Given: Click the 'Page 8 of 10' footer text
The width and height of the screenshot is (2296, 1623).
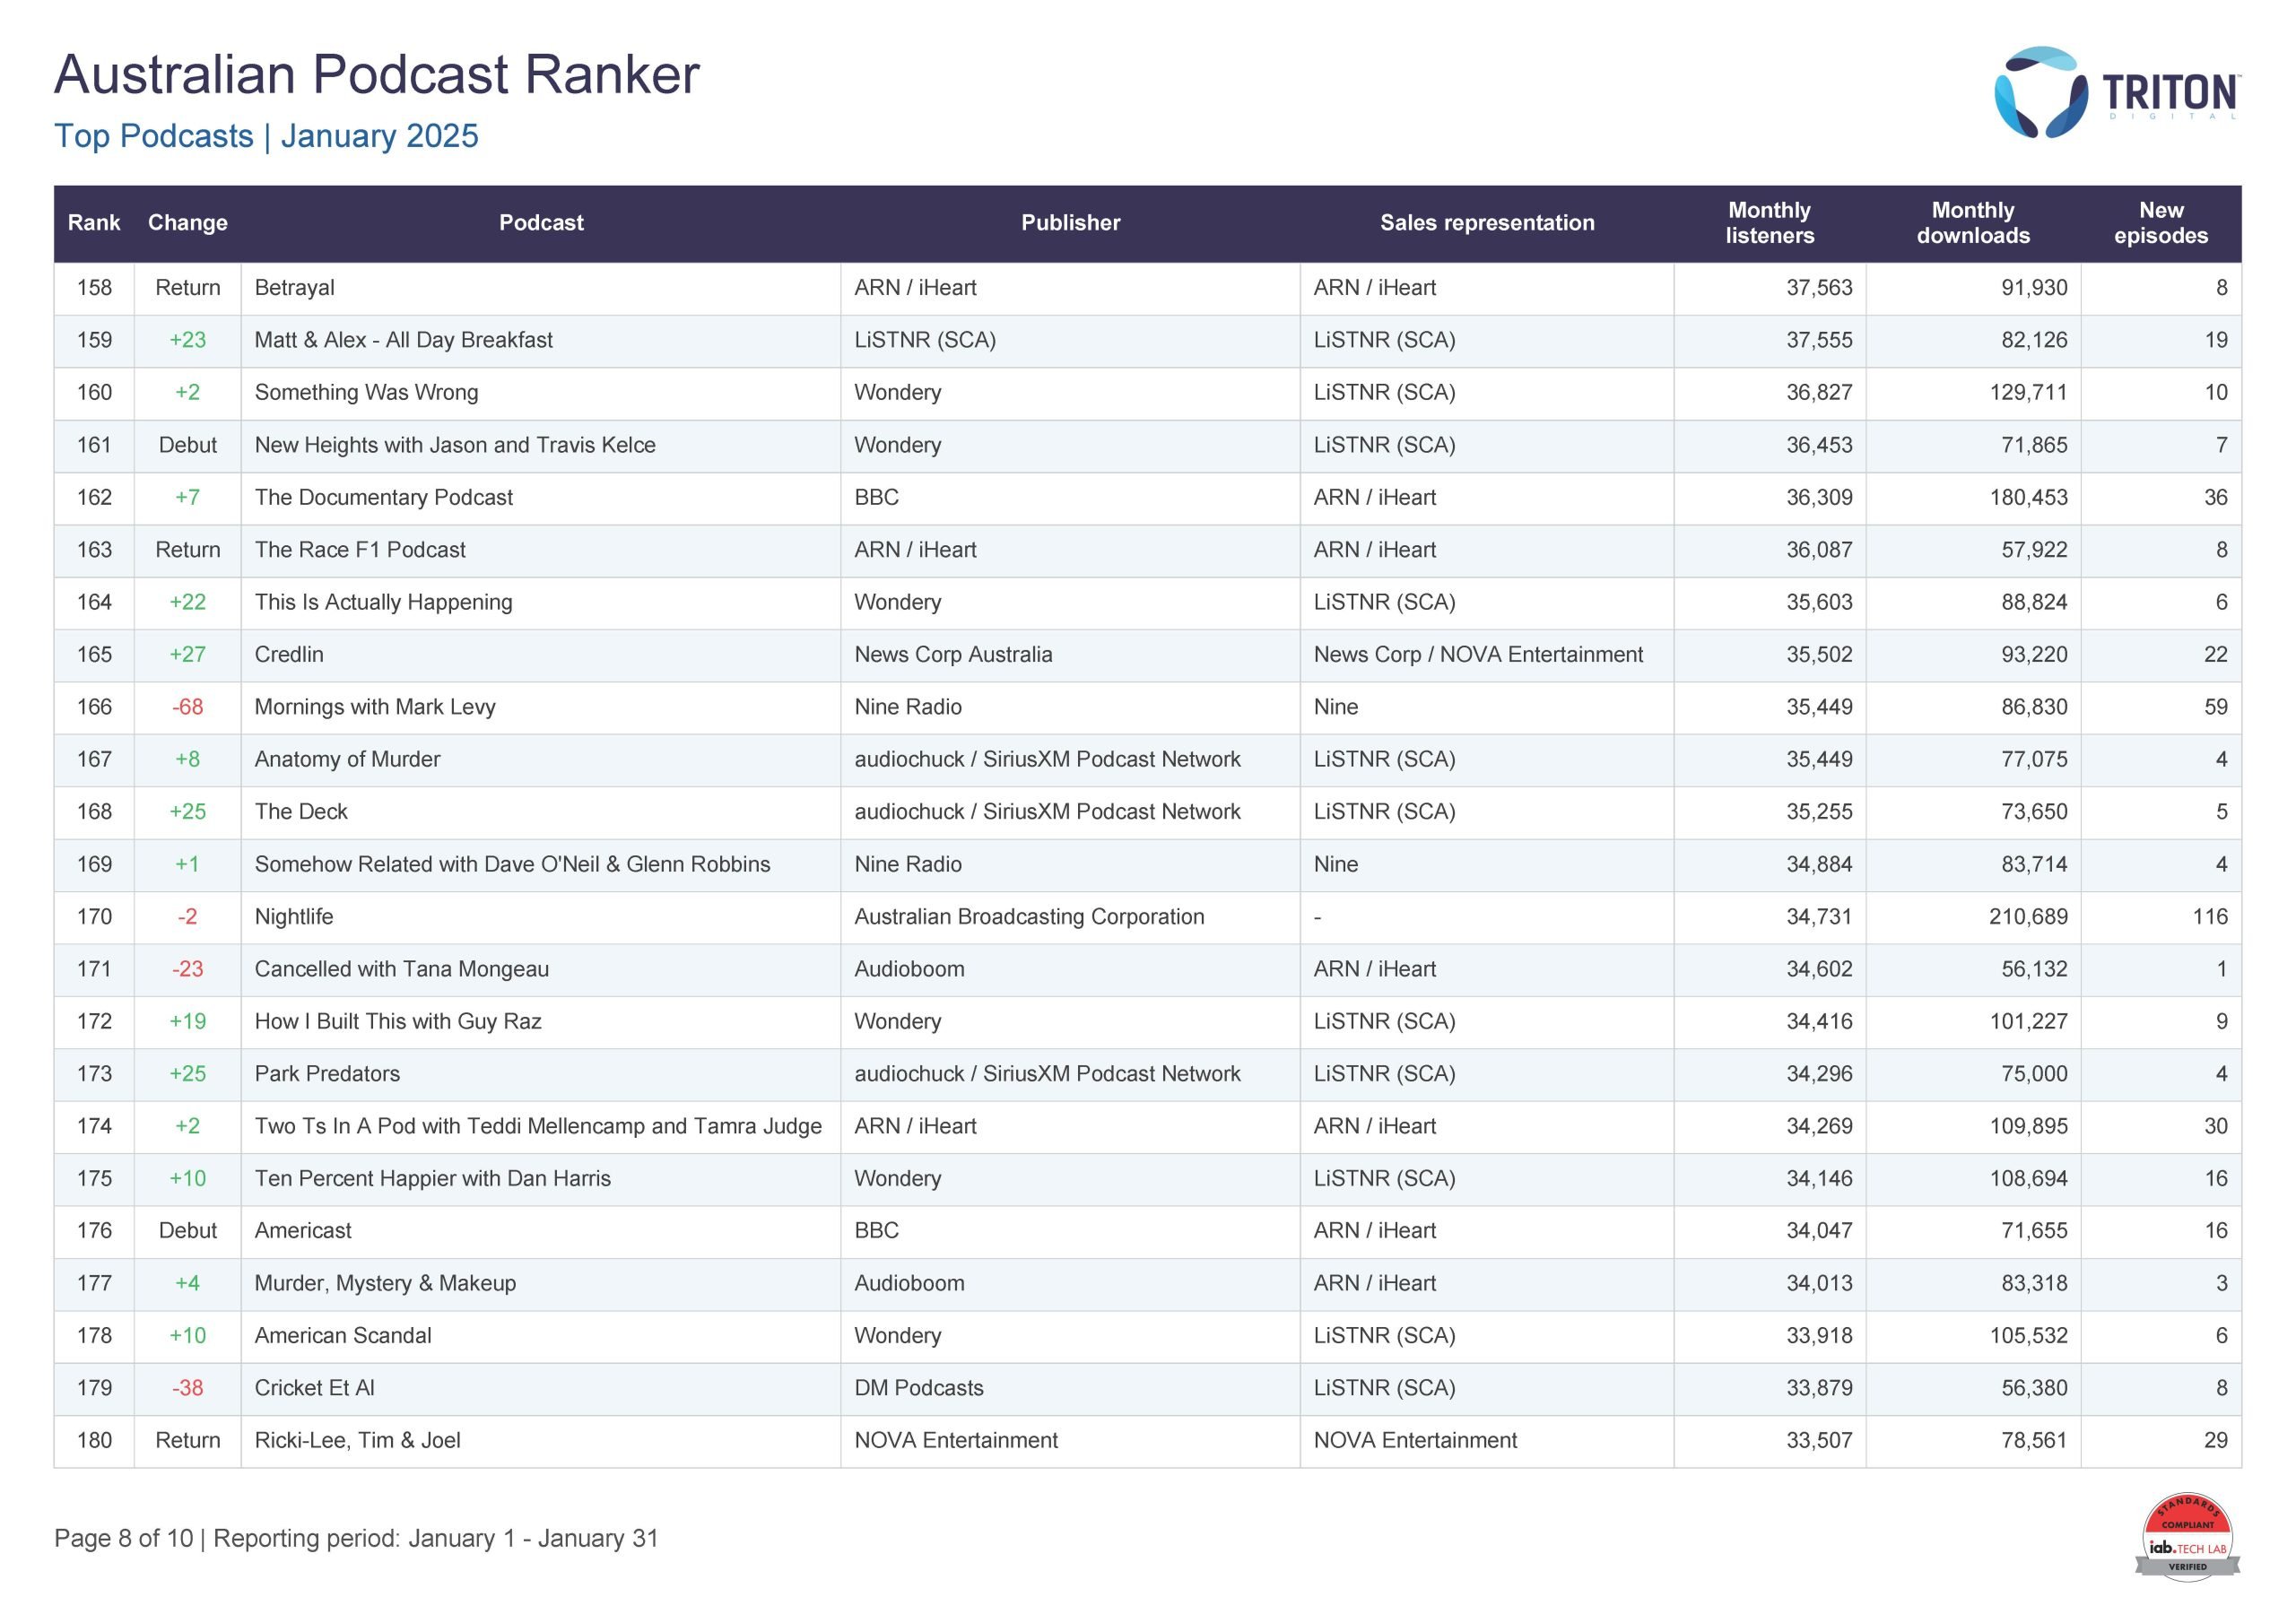Looking at the screenshot, I should point(124,1538).
